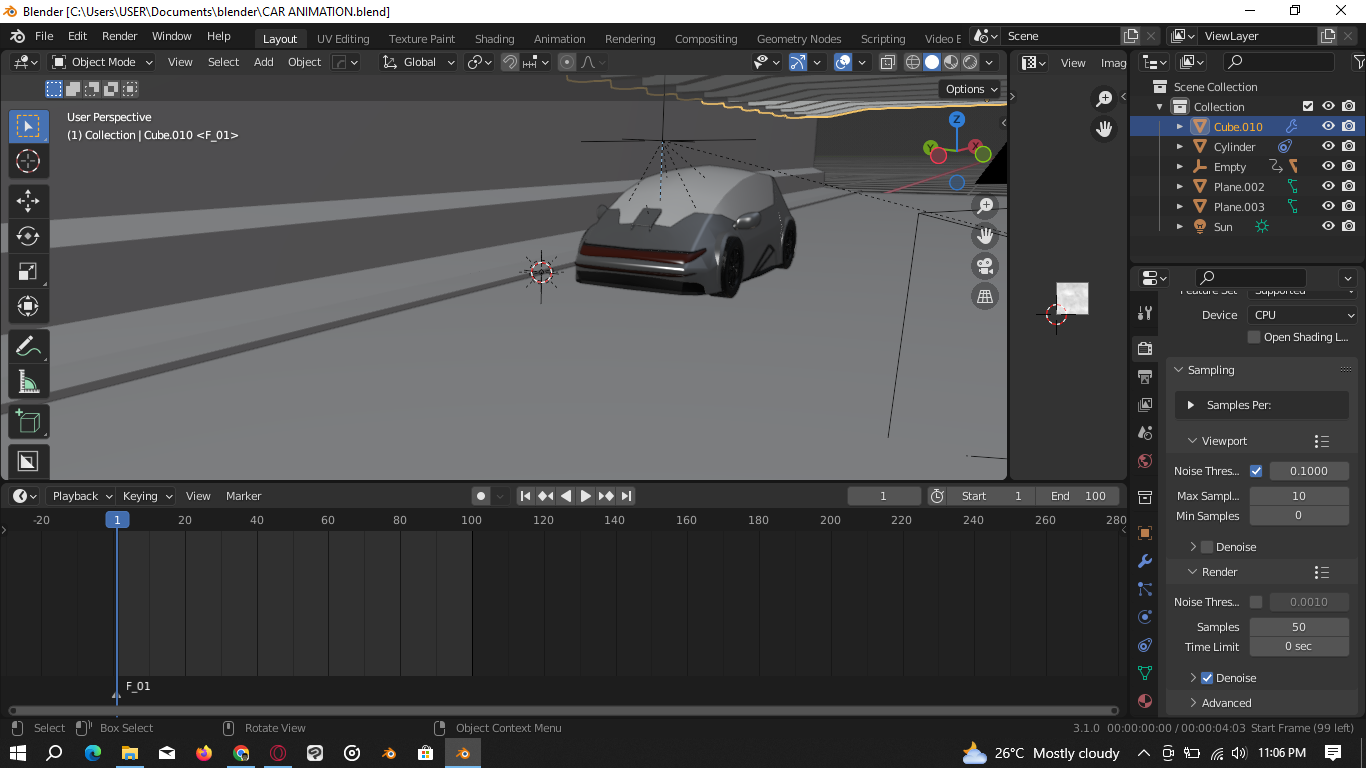Image resolution: width=1366 pixels, height=768 pixels.
Task: Open the Global transform orientation dropdown
Action: [418, 62]
